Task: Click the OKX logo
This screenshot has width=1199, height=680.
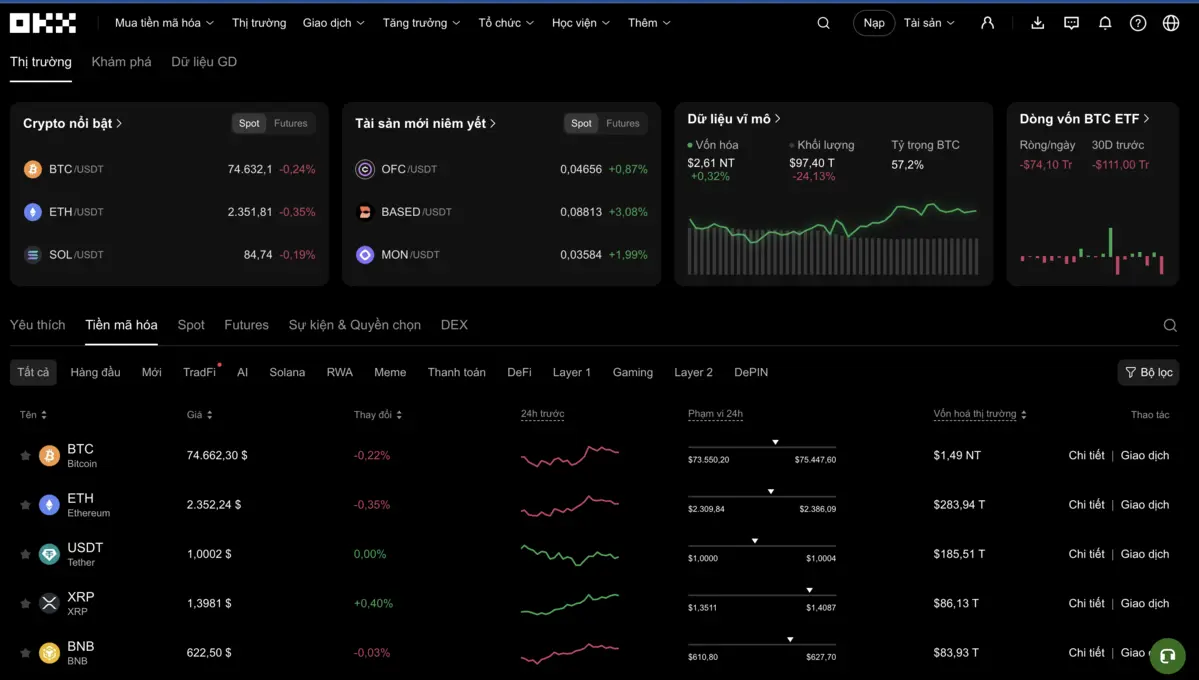Action: [x=42, y=22]
